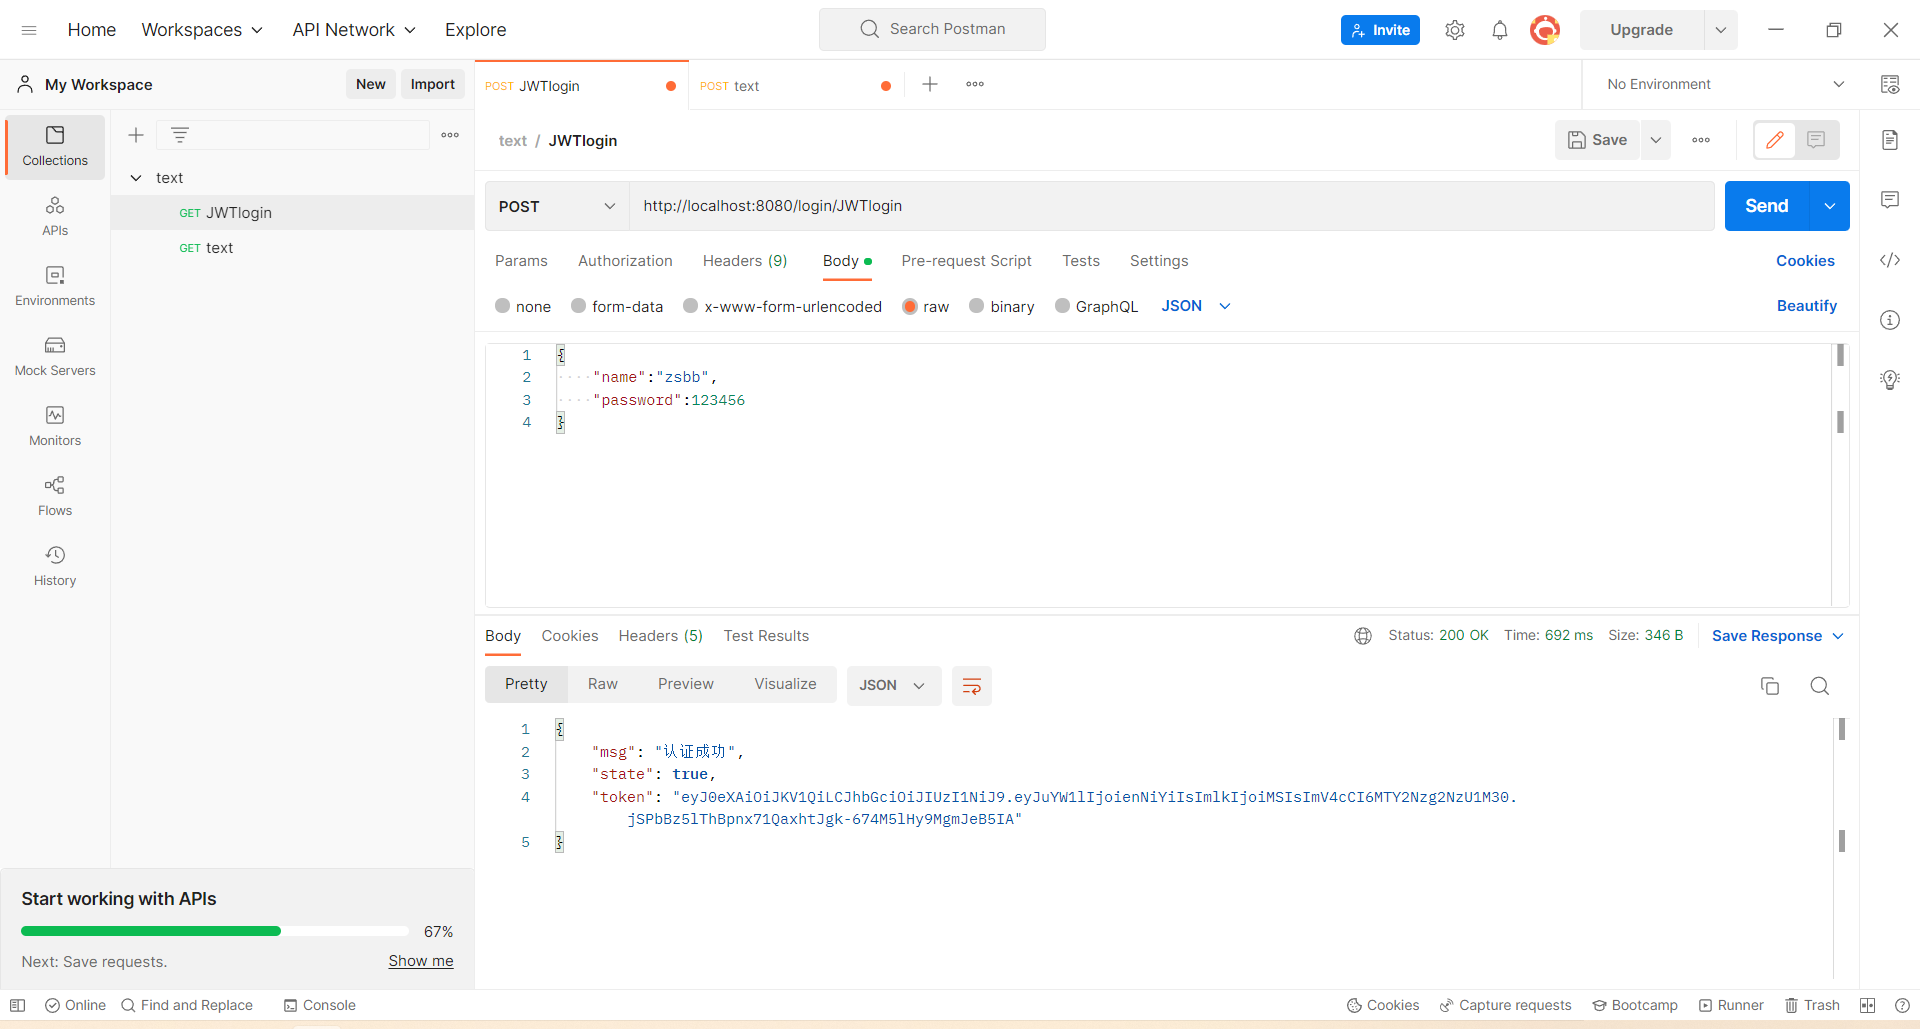Open the History sidebar panel

[55, 566]
